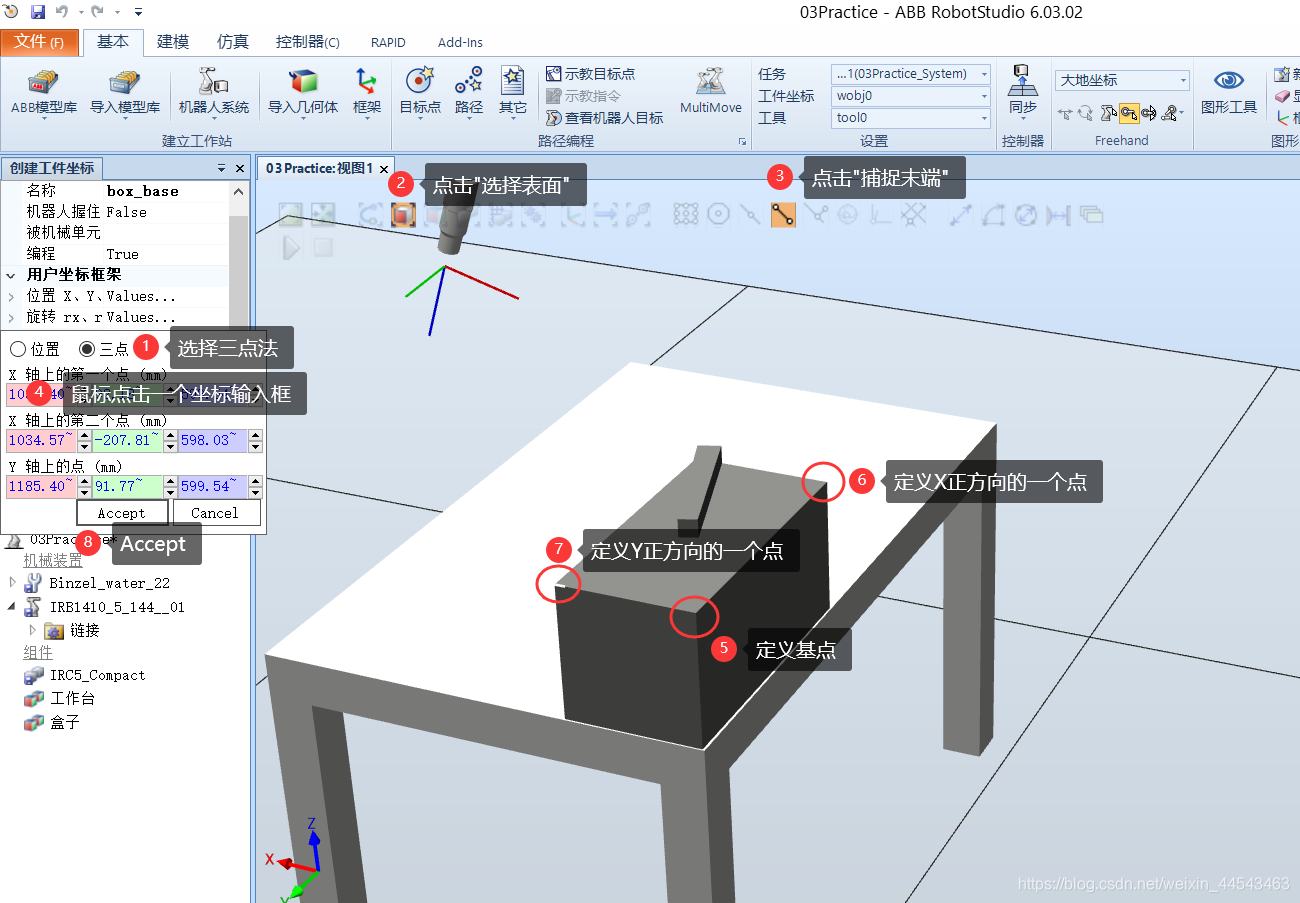Image resolution: width=1300 pixels, height=903 pixels.
Task: Click 示教目标点 teach target button
Action: tap(591, 74)
